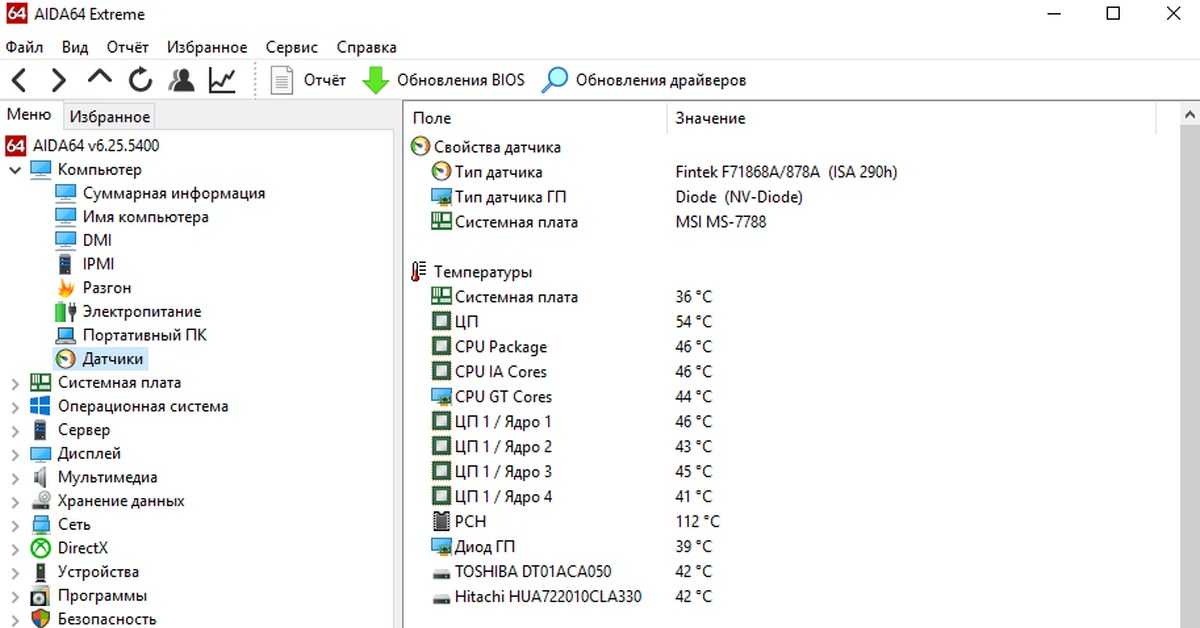Screen dimensions: 1200x628
Task: Click the Операционная система Windows icon
Action: pos(41,407)
